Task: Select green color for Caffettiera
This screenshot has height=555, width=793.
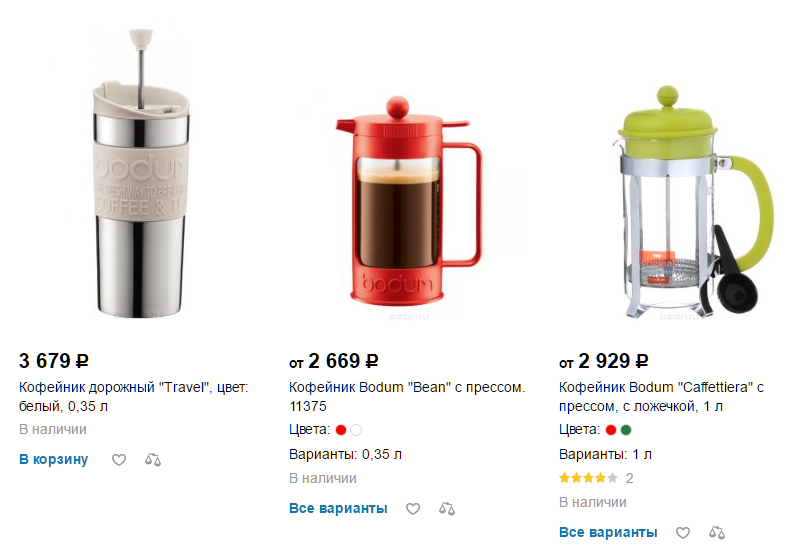Action: tap(626, 430)
